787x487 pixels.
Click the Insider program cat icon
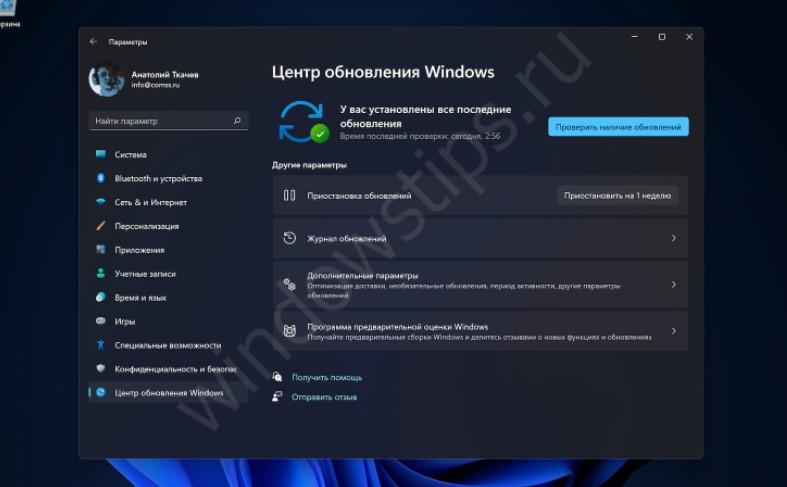coord(290,331)
